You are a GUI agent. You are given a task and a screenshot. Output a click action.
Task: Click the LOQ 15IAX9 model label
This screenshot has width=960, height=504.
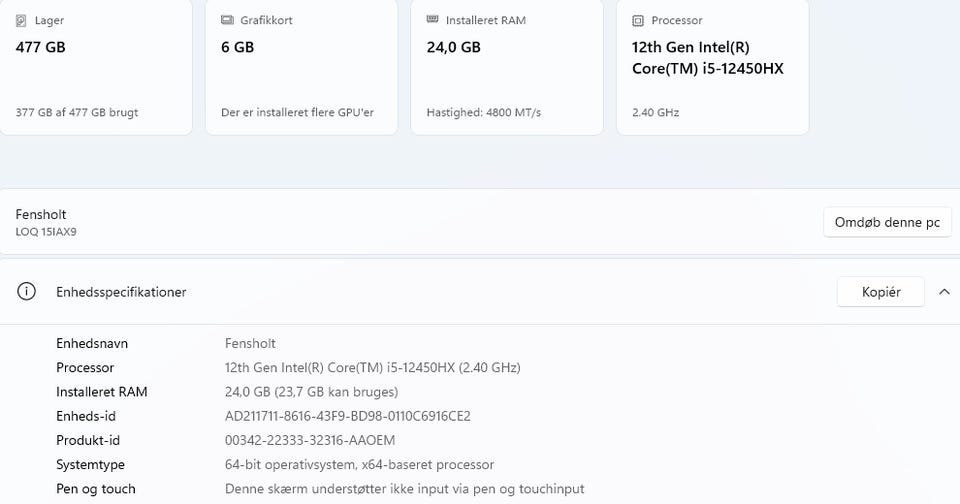46,232
